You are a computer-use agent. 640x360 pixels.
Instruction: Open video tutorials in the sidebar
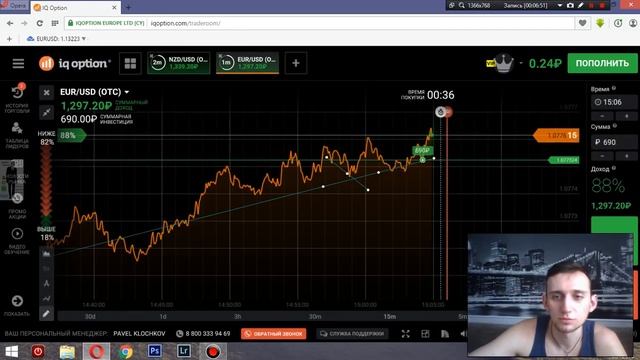17,241
